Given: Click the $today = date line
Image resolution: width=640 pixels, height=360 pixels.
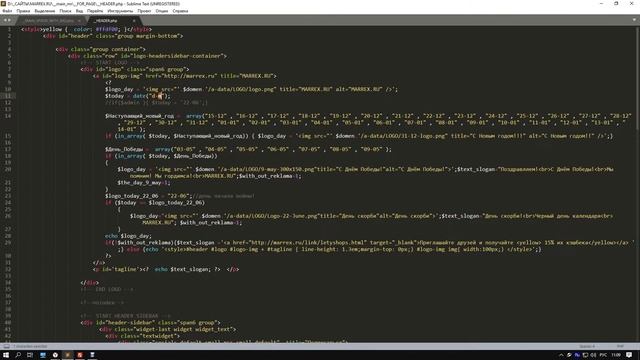Looking at the screenshot, I should (x=138, y=96).
